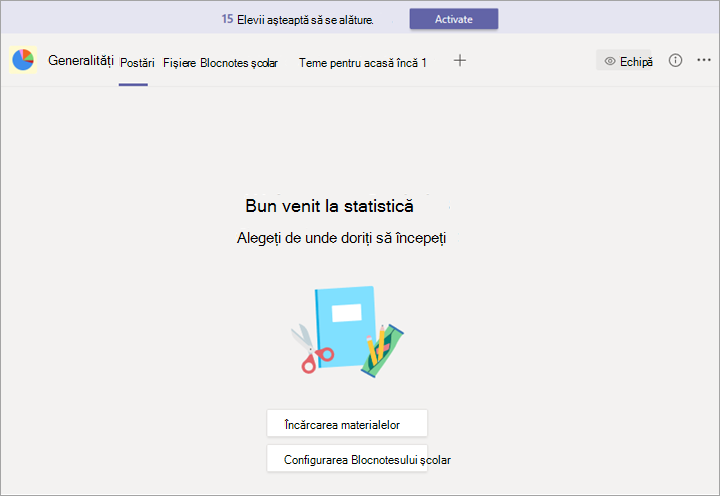Click Încărcarea materialelor button
The height and width of the screenshot is (496, 720).
pos(347,423)
